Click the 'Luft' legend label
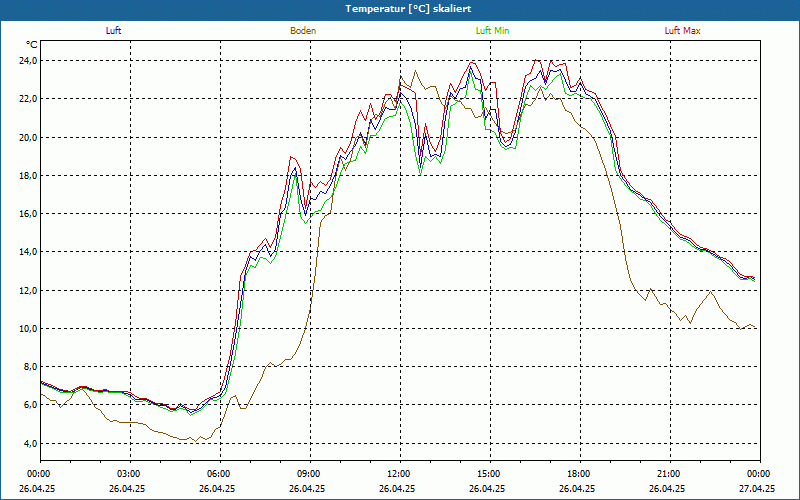 pos(113,31)
